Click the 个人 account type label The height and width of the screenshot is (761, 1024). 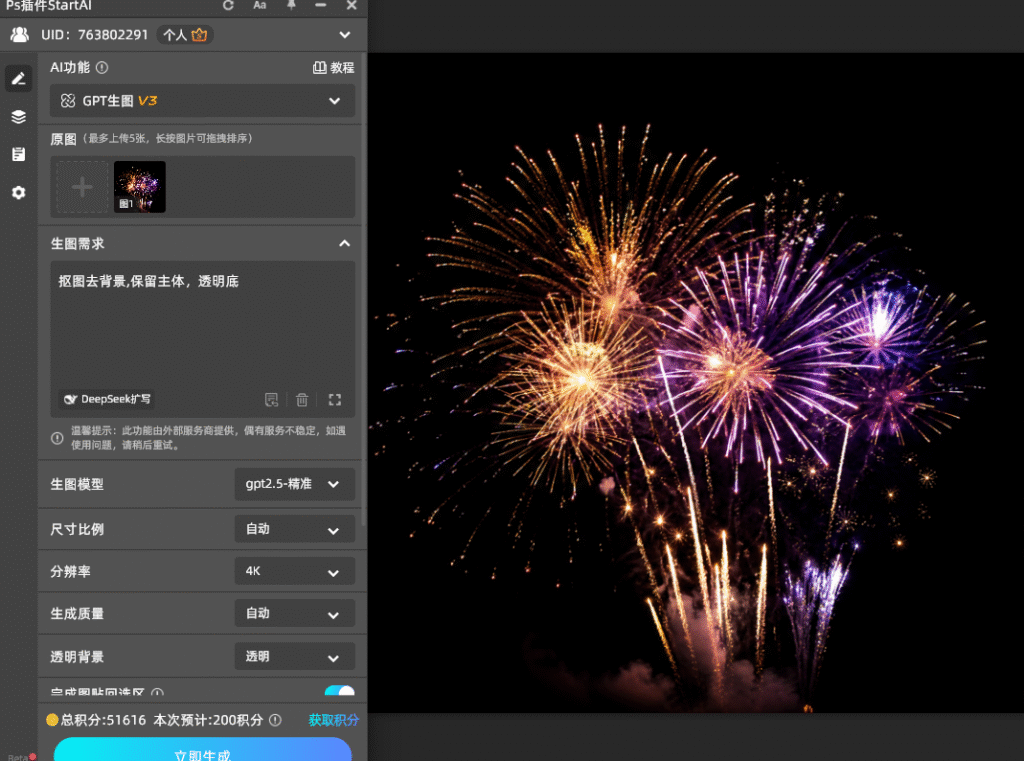(x=174, y=35)
